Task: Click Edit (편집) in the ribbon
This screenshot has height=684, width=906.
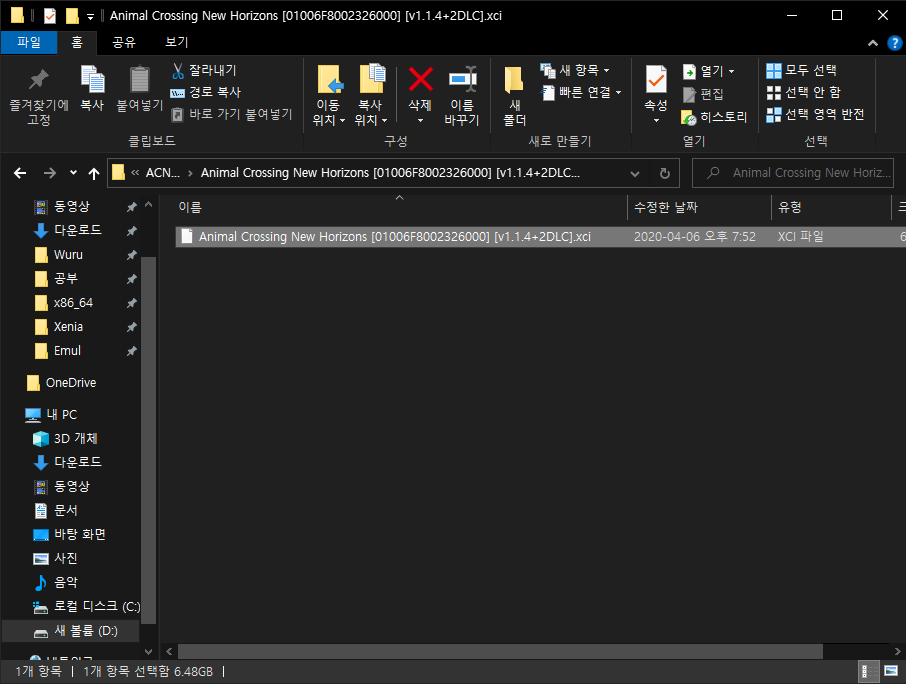Action: tap(703, 94)
